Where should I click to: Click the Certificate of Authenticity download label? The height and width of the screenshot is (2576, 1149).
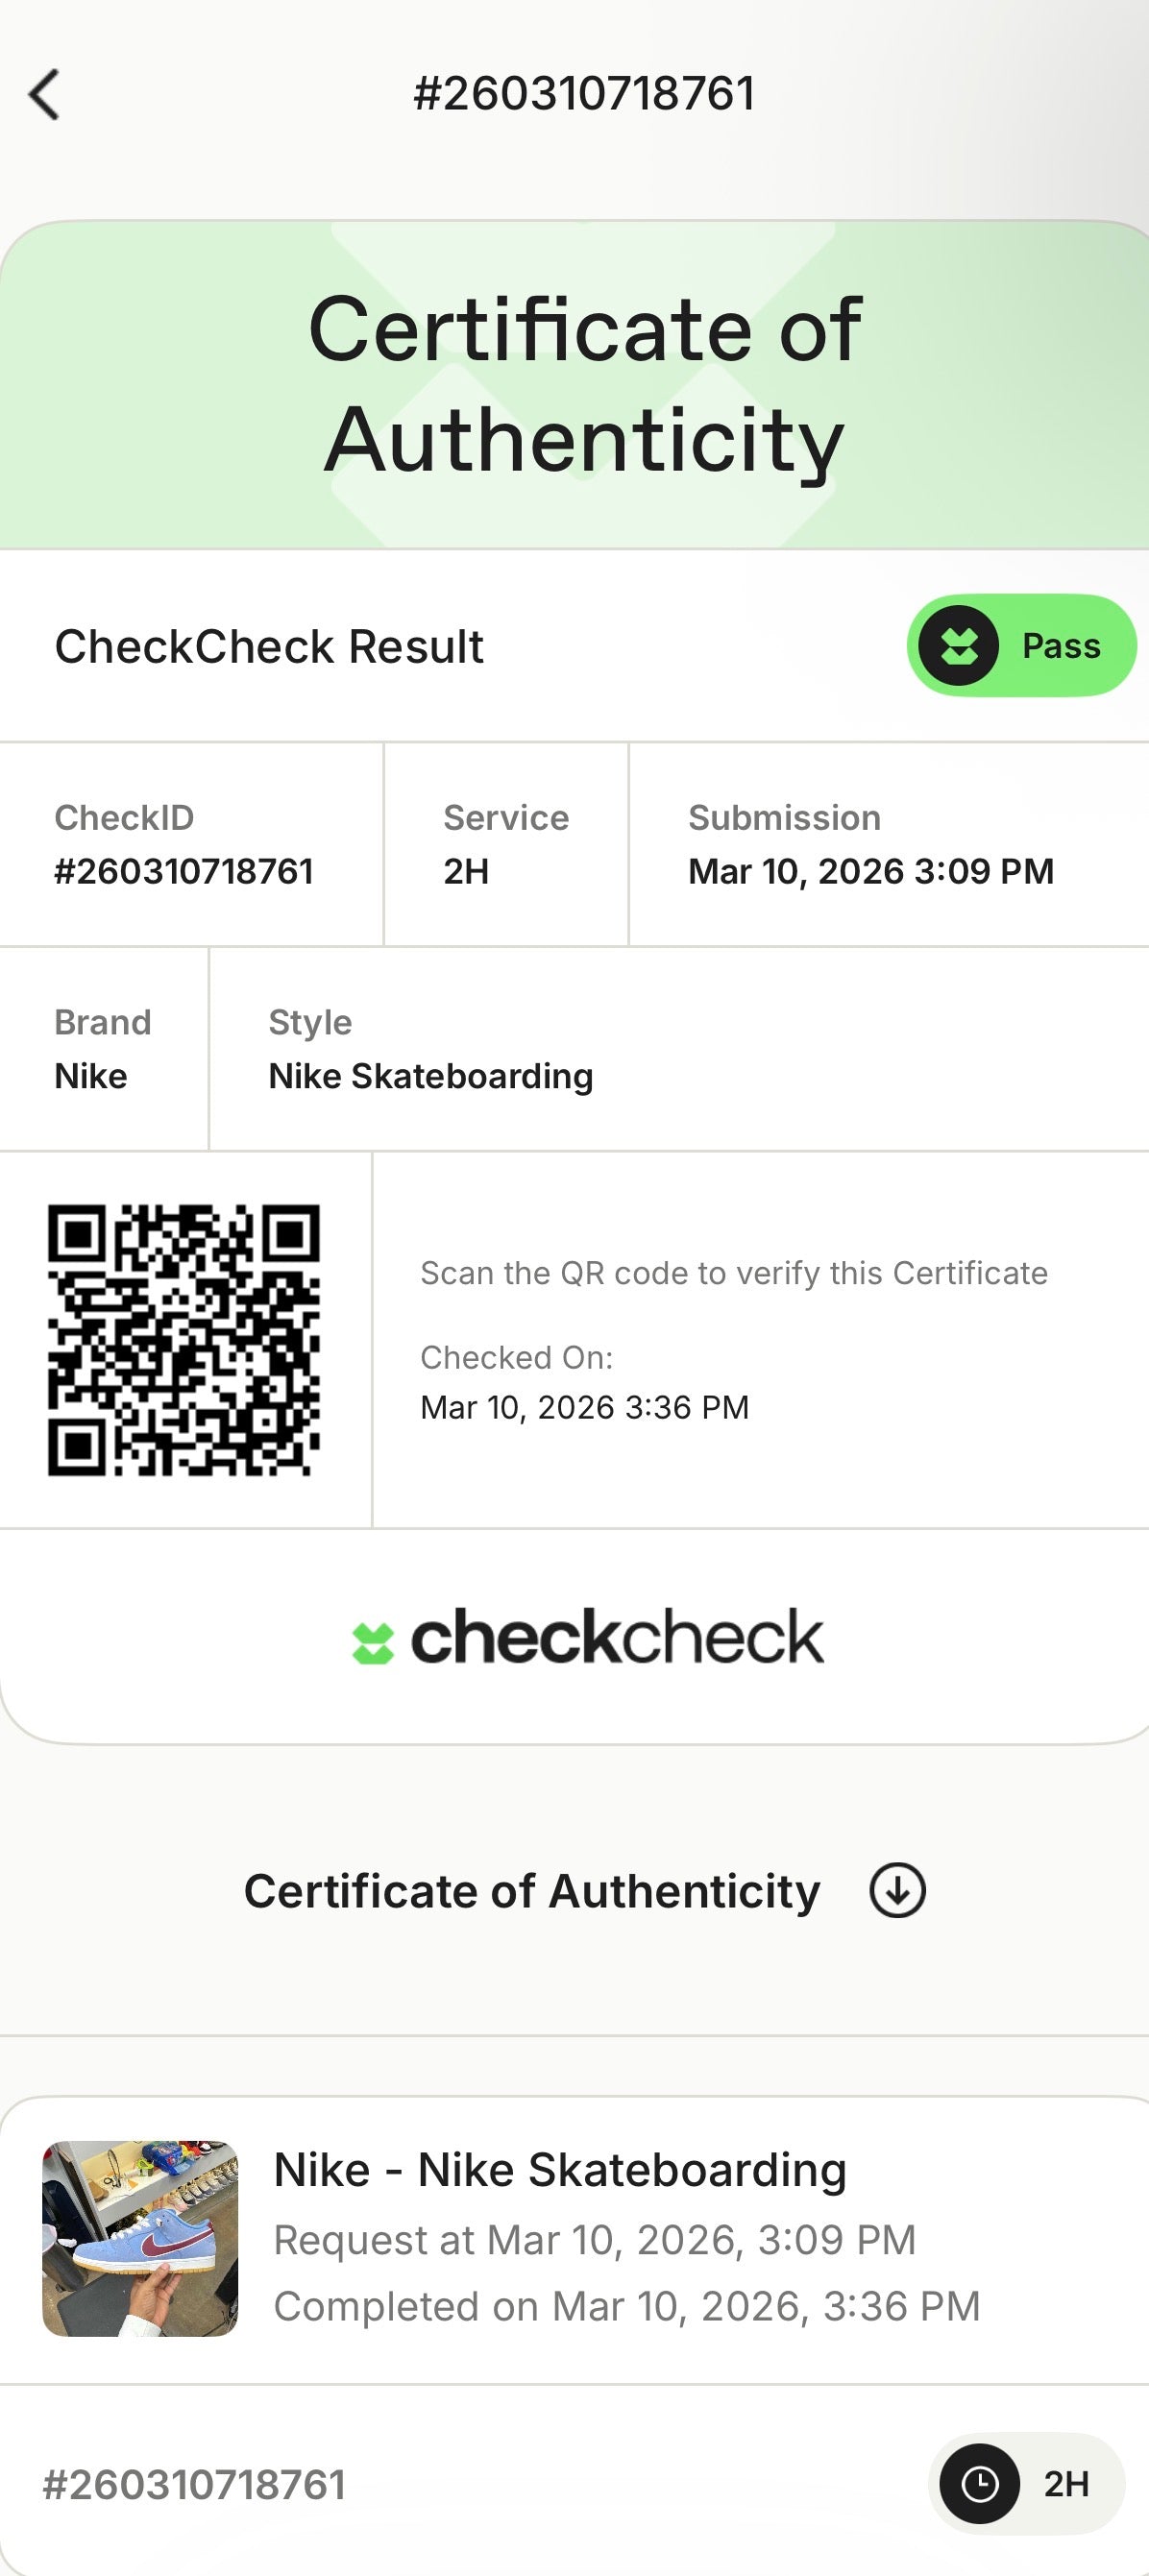pyautogui.click(x=532, y=1891)
